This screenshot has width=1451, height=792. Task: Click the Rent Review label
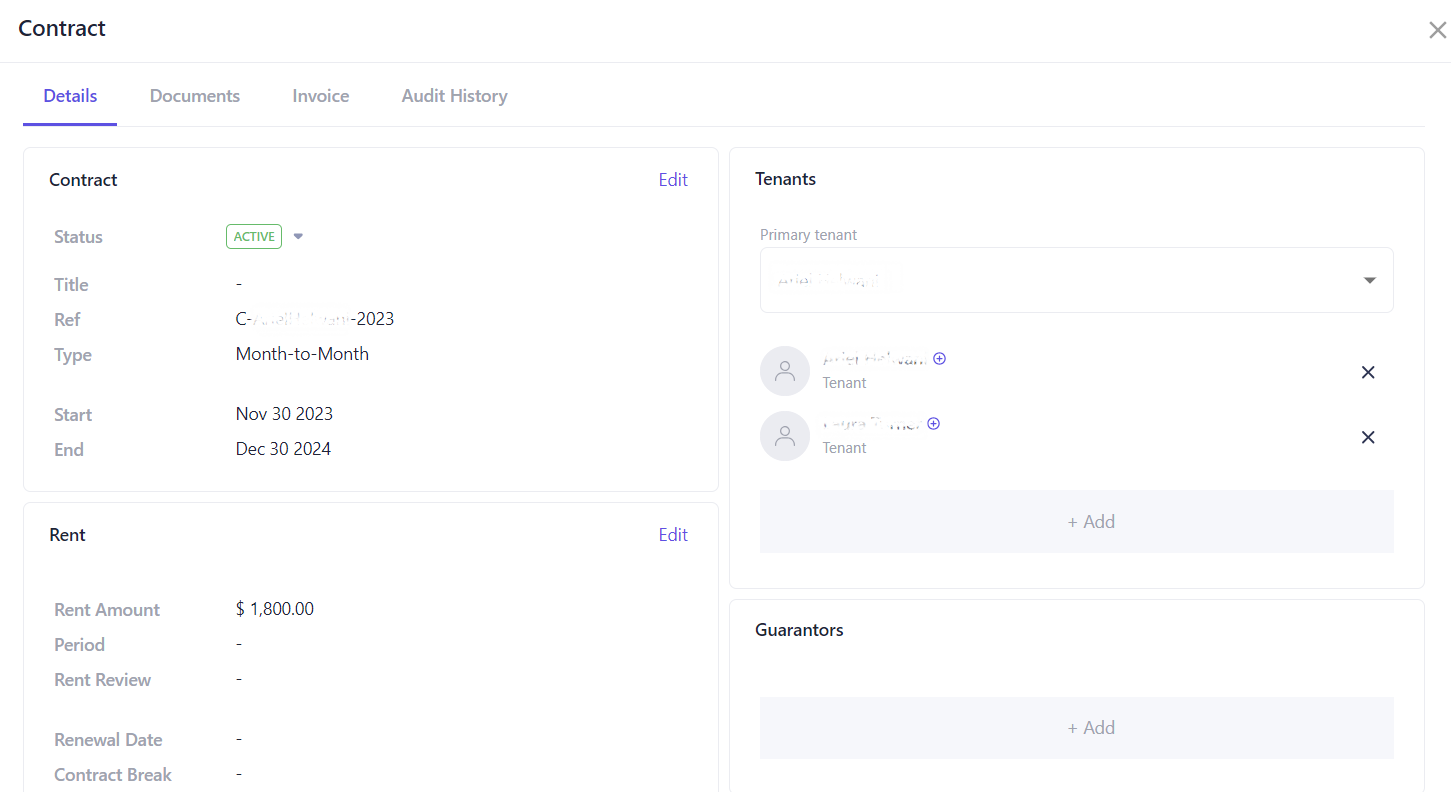point(102,680)
